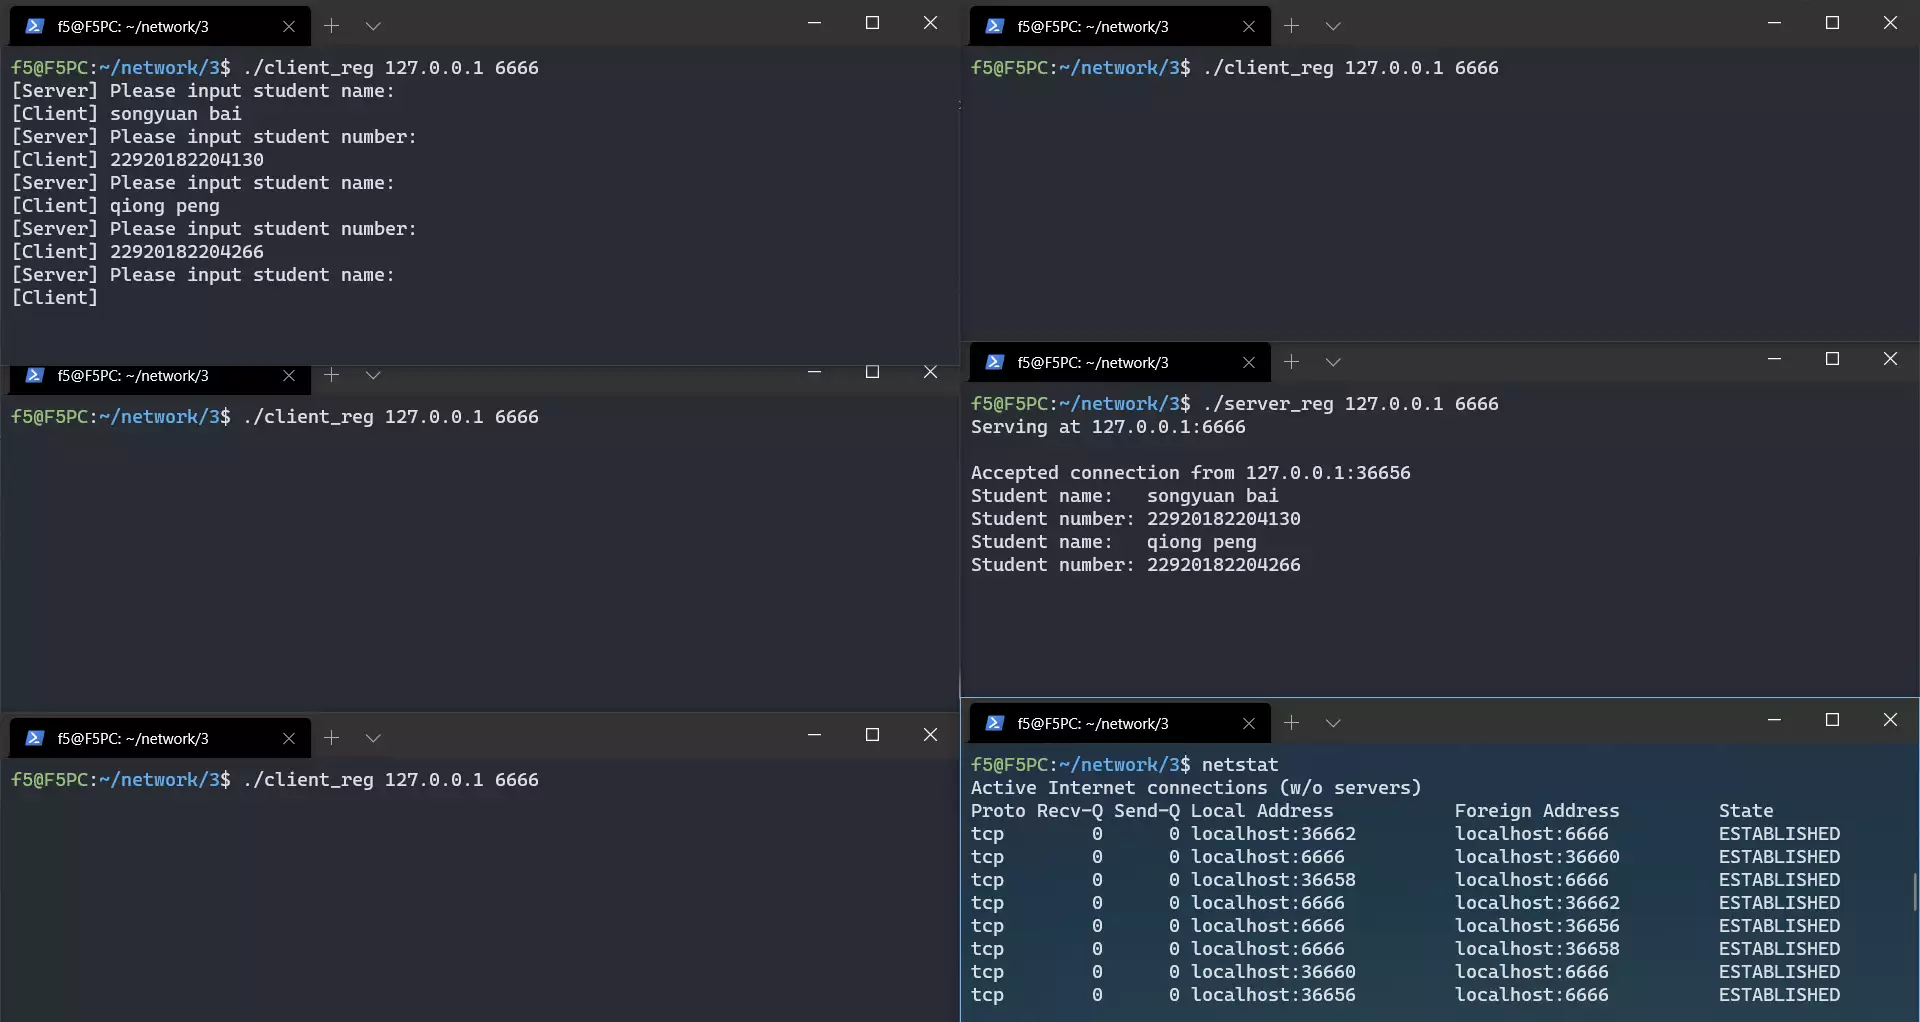
Task: Add new tab in the songyuan bai client window
Action: [x=332, y=26]
